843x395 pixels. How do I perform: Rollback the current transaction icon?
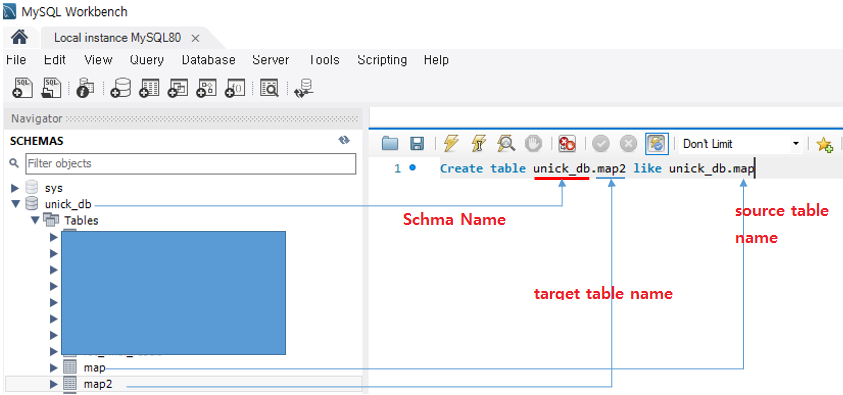[x=628, y=143]
